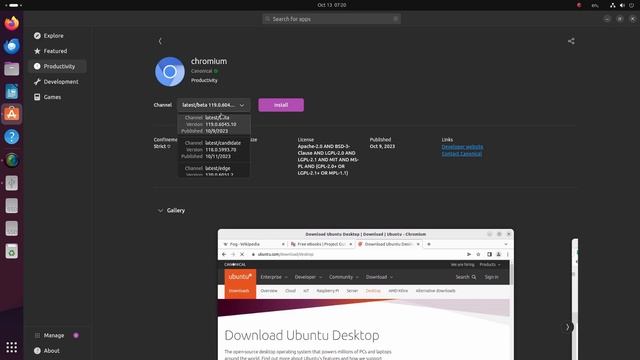Click the Install button
This screenshot has width=640, height=360.
(281, 105)
